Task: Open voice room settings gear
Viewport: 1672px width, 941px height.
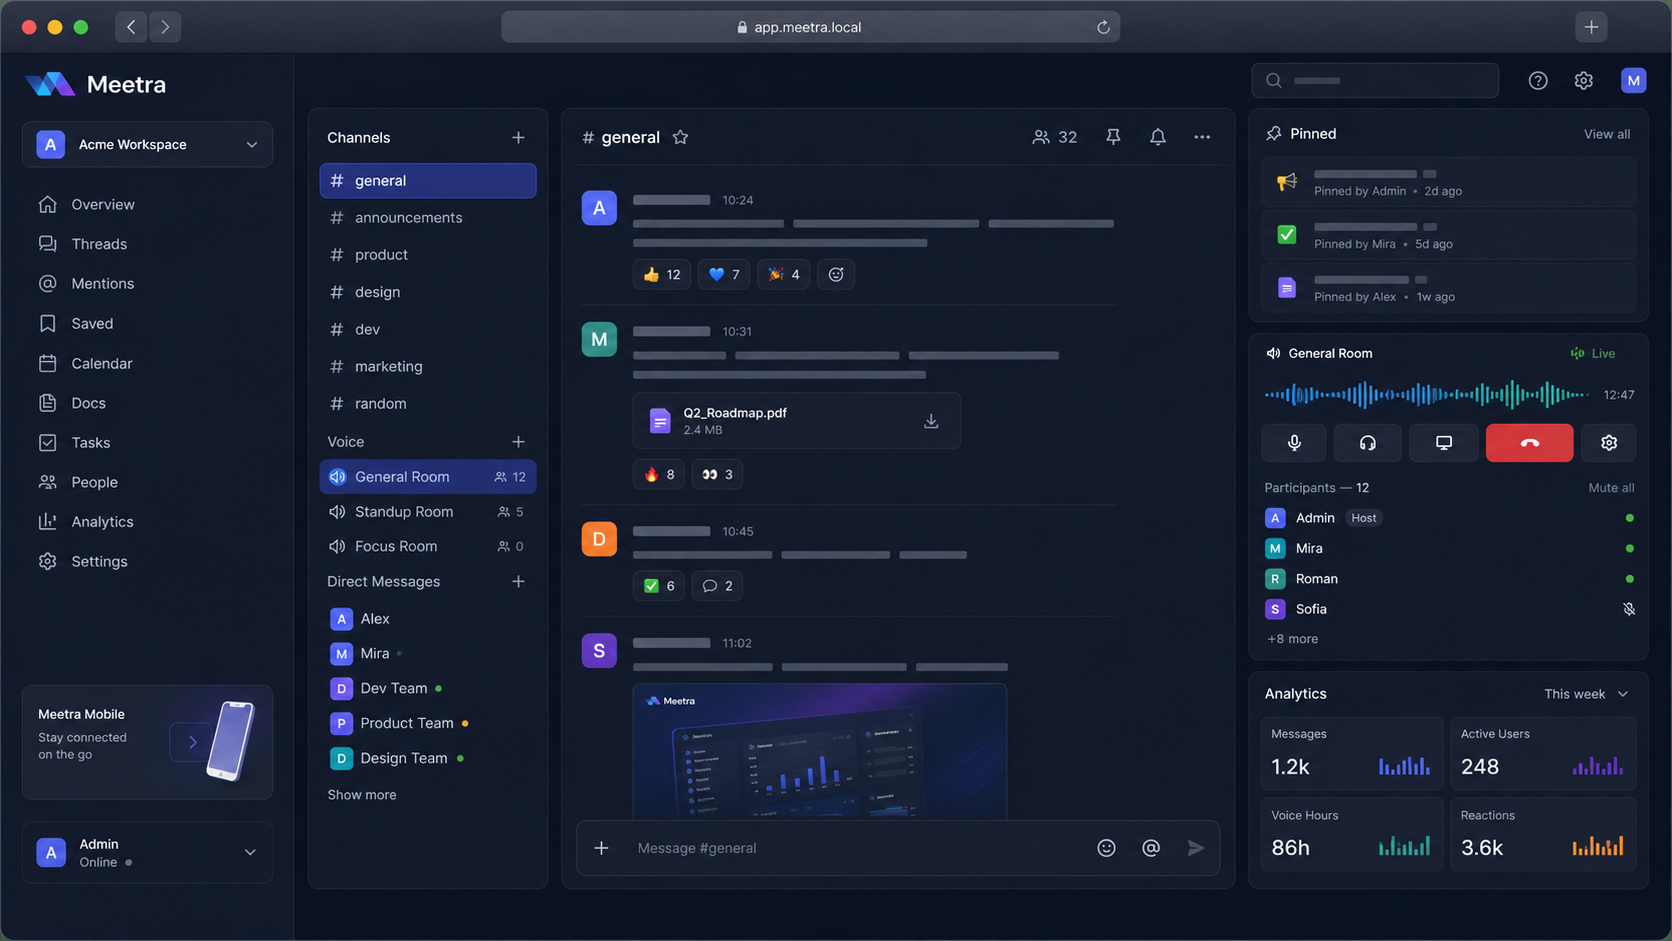Action: pos(1609,443)
